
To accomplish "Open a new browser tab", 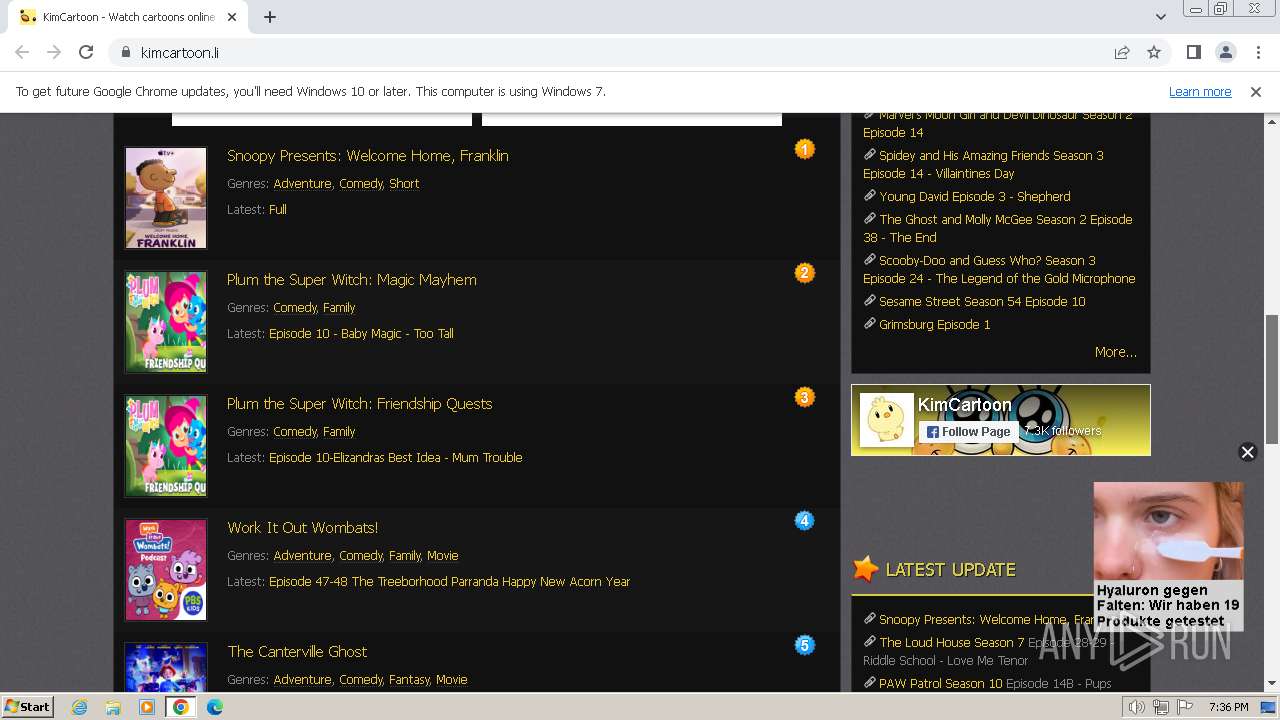I will click(x=270, y=17).
